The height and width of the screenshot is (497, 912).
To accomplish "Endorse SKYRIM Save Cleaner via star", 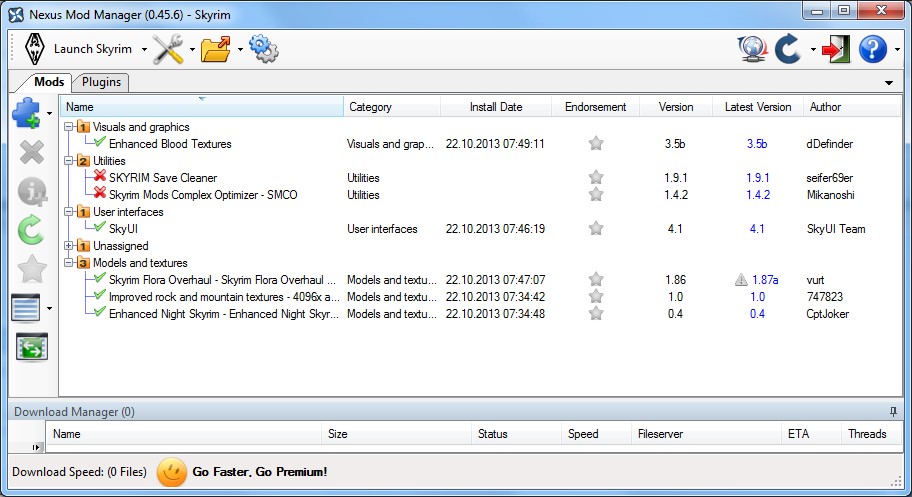I will point(596,177).
